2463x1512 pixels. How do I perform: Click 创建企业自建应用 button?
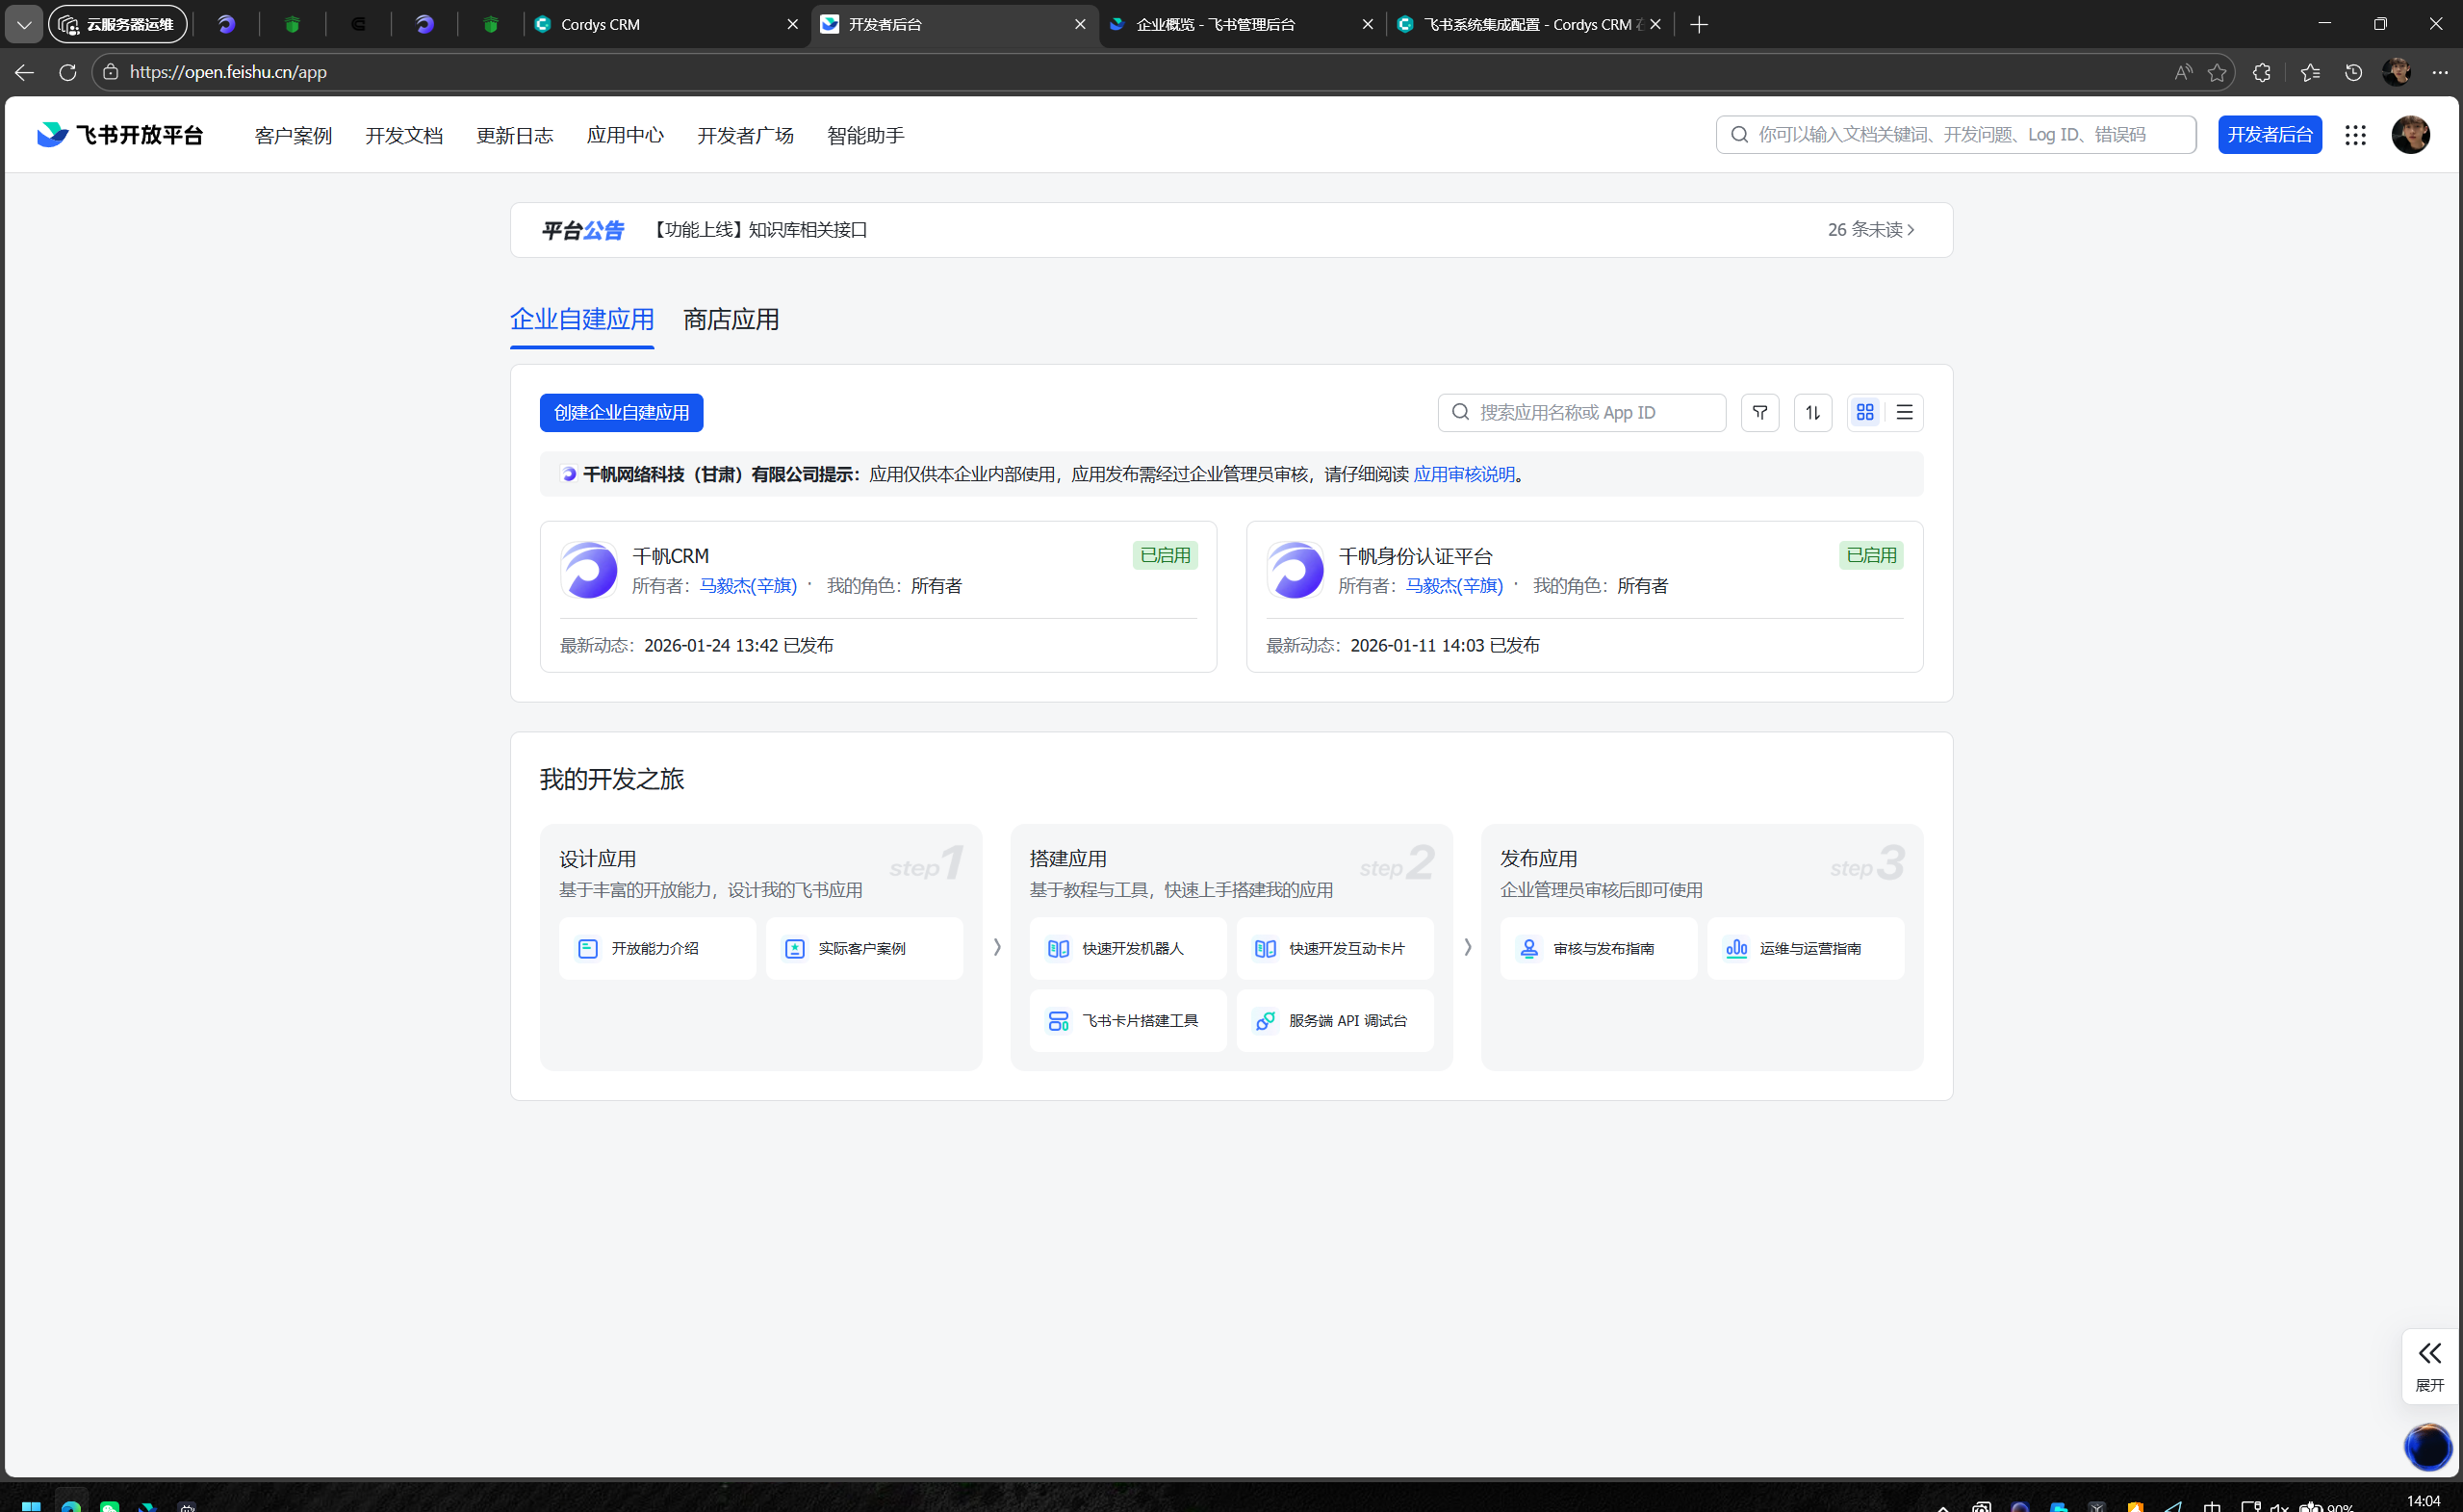point(621,412)
